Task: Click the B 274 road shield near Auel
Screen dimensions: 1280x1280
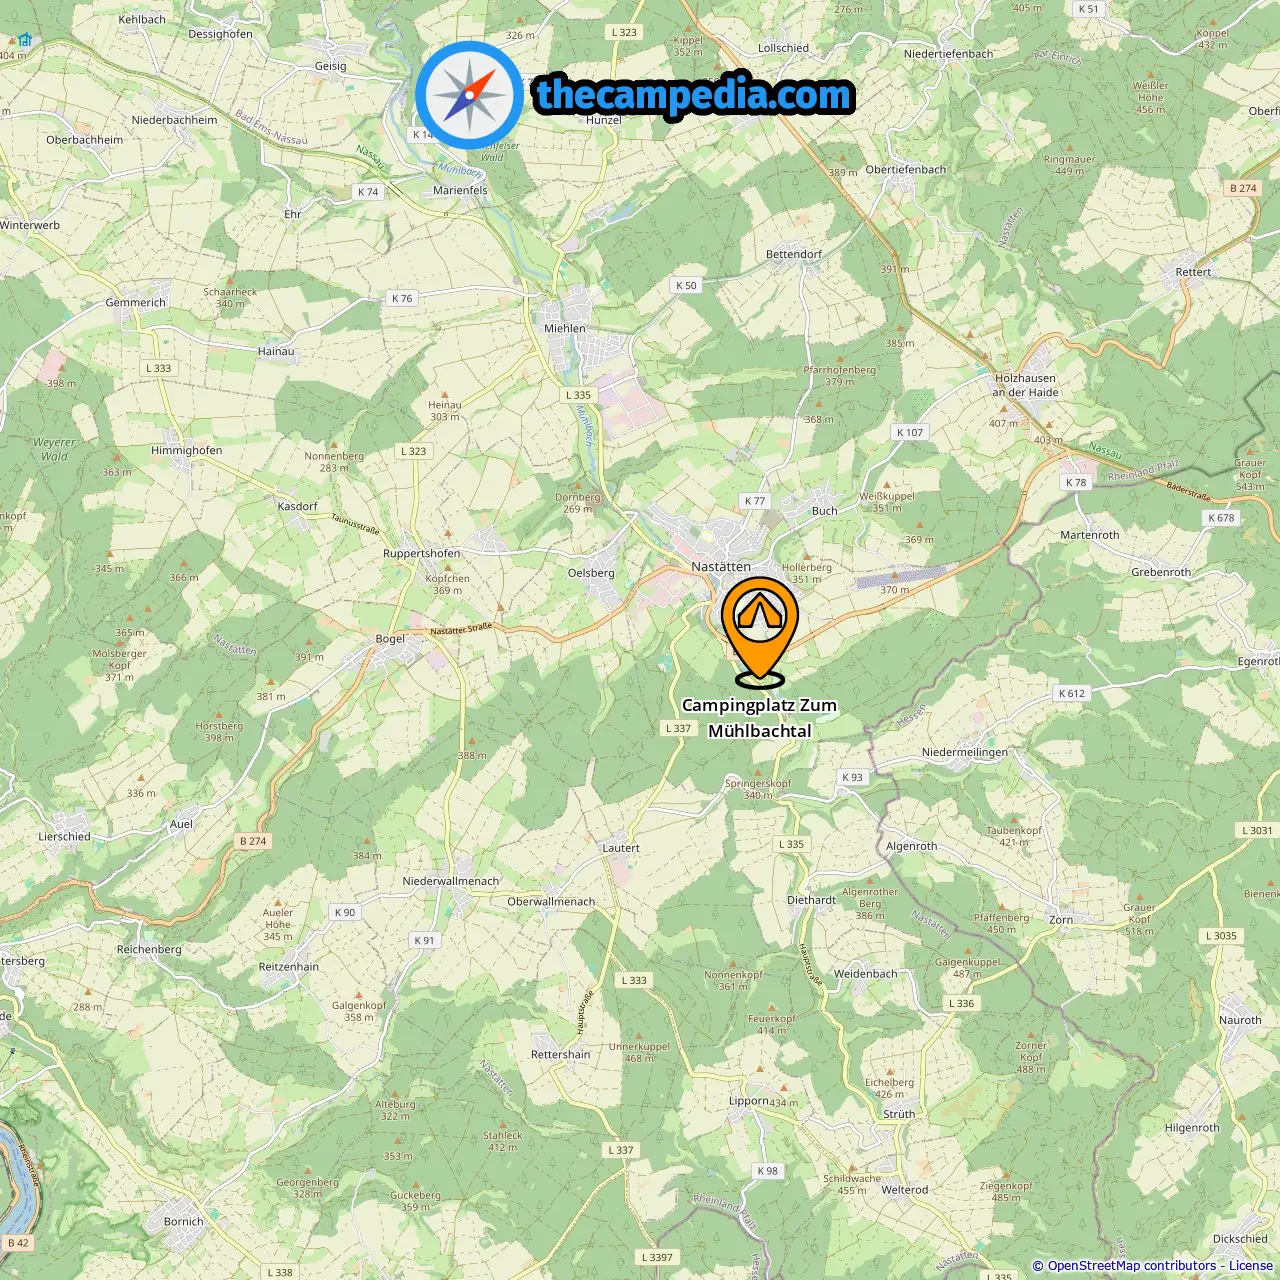Action: 253,841
